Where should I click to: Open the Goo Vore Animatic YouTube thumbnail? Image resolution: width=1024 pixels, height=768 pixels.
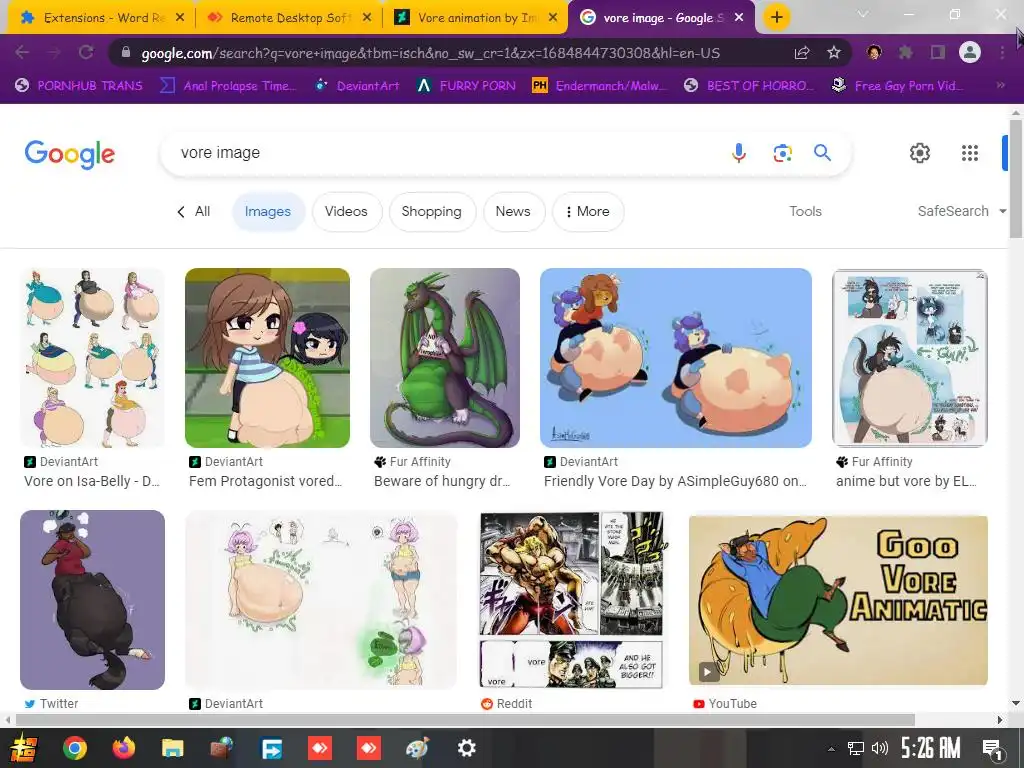(838, 600)
